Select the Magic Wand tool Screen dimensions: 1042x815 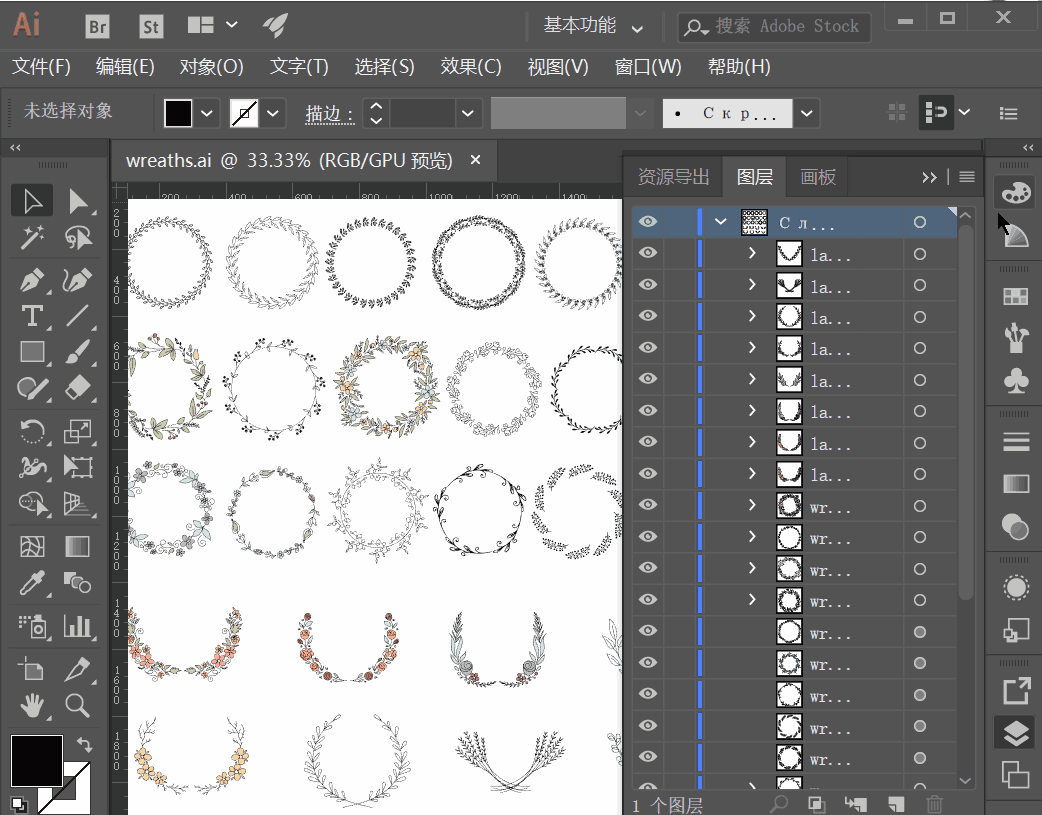coord(31,237)
